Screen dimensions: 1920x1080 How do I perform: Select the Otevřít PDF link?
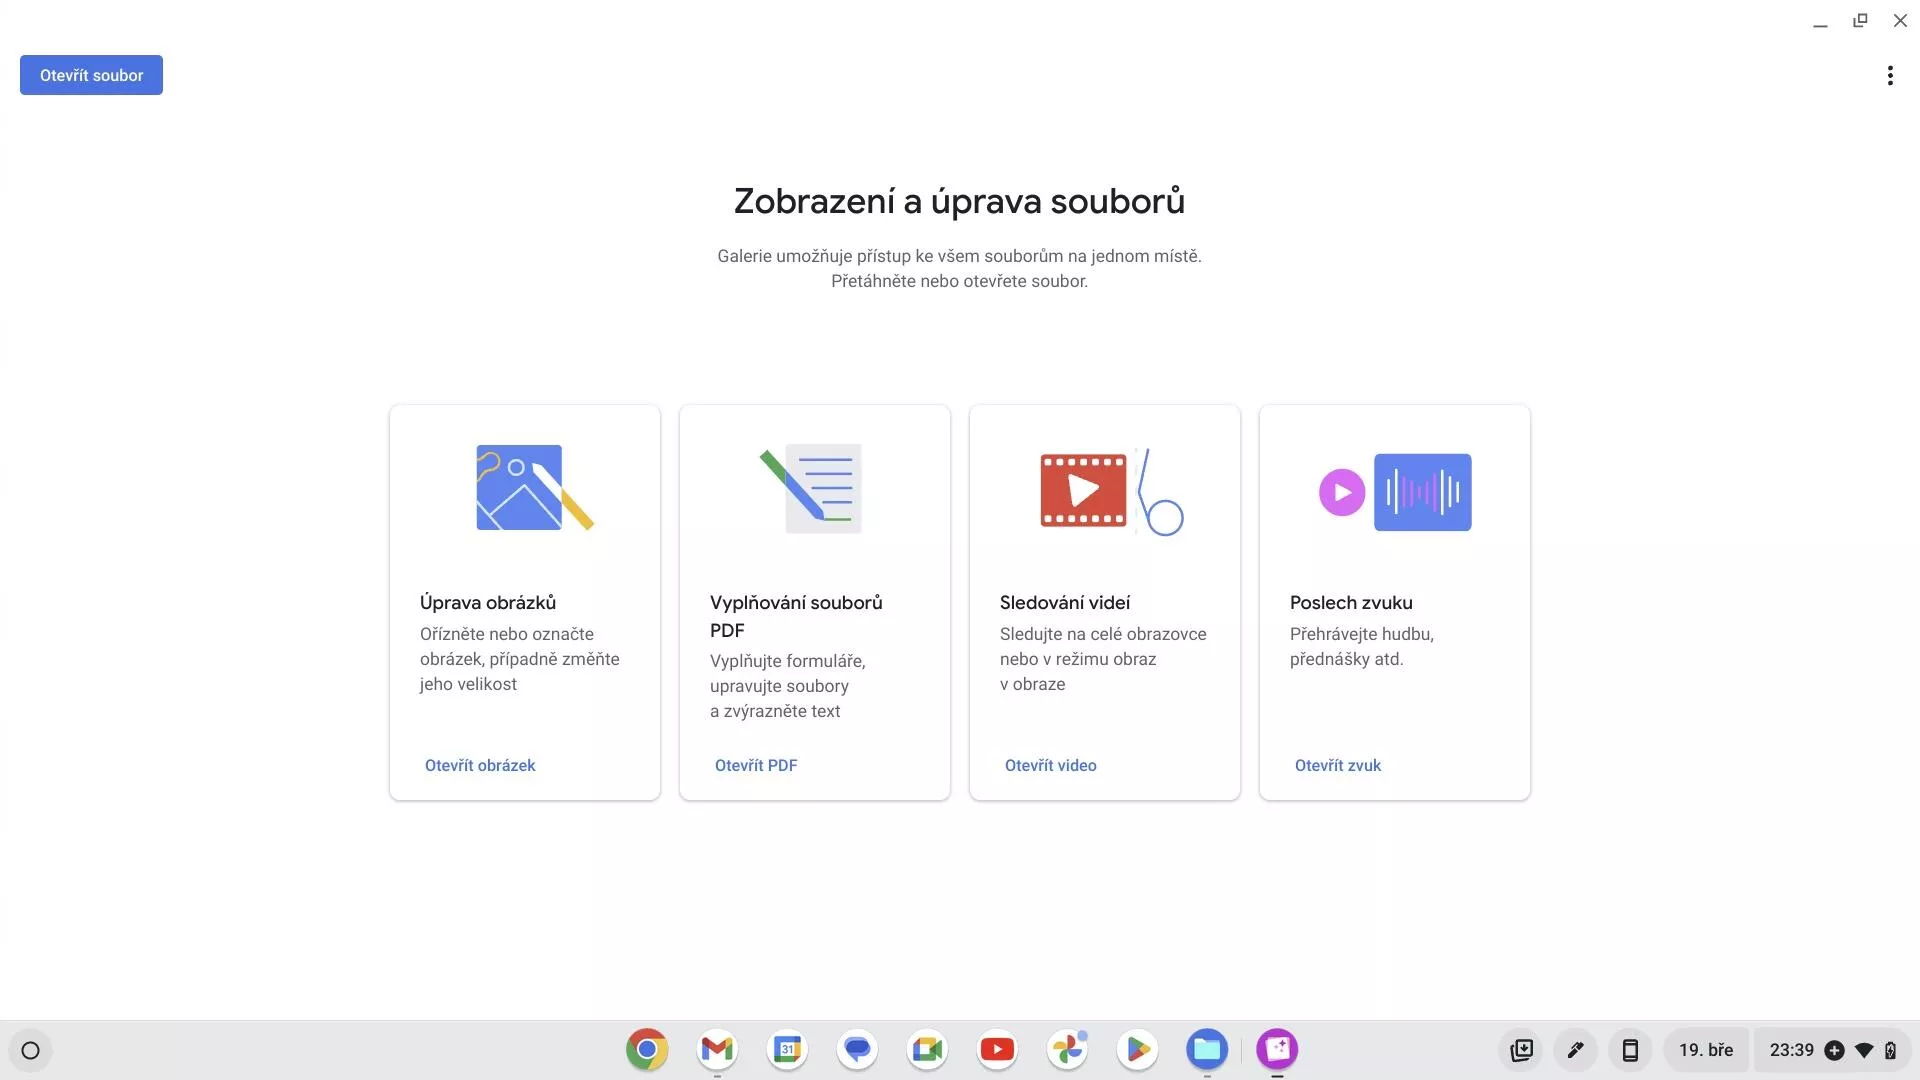[756, 765]
